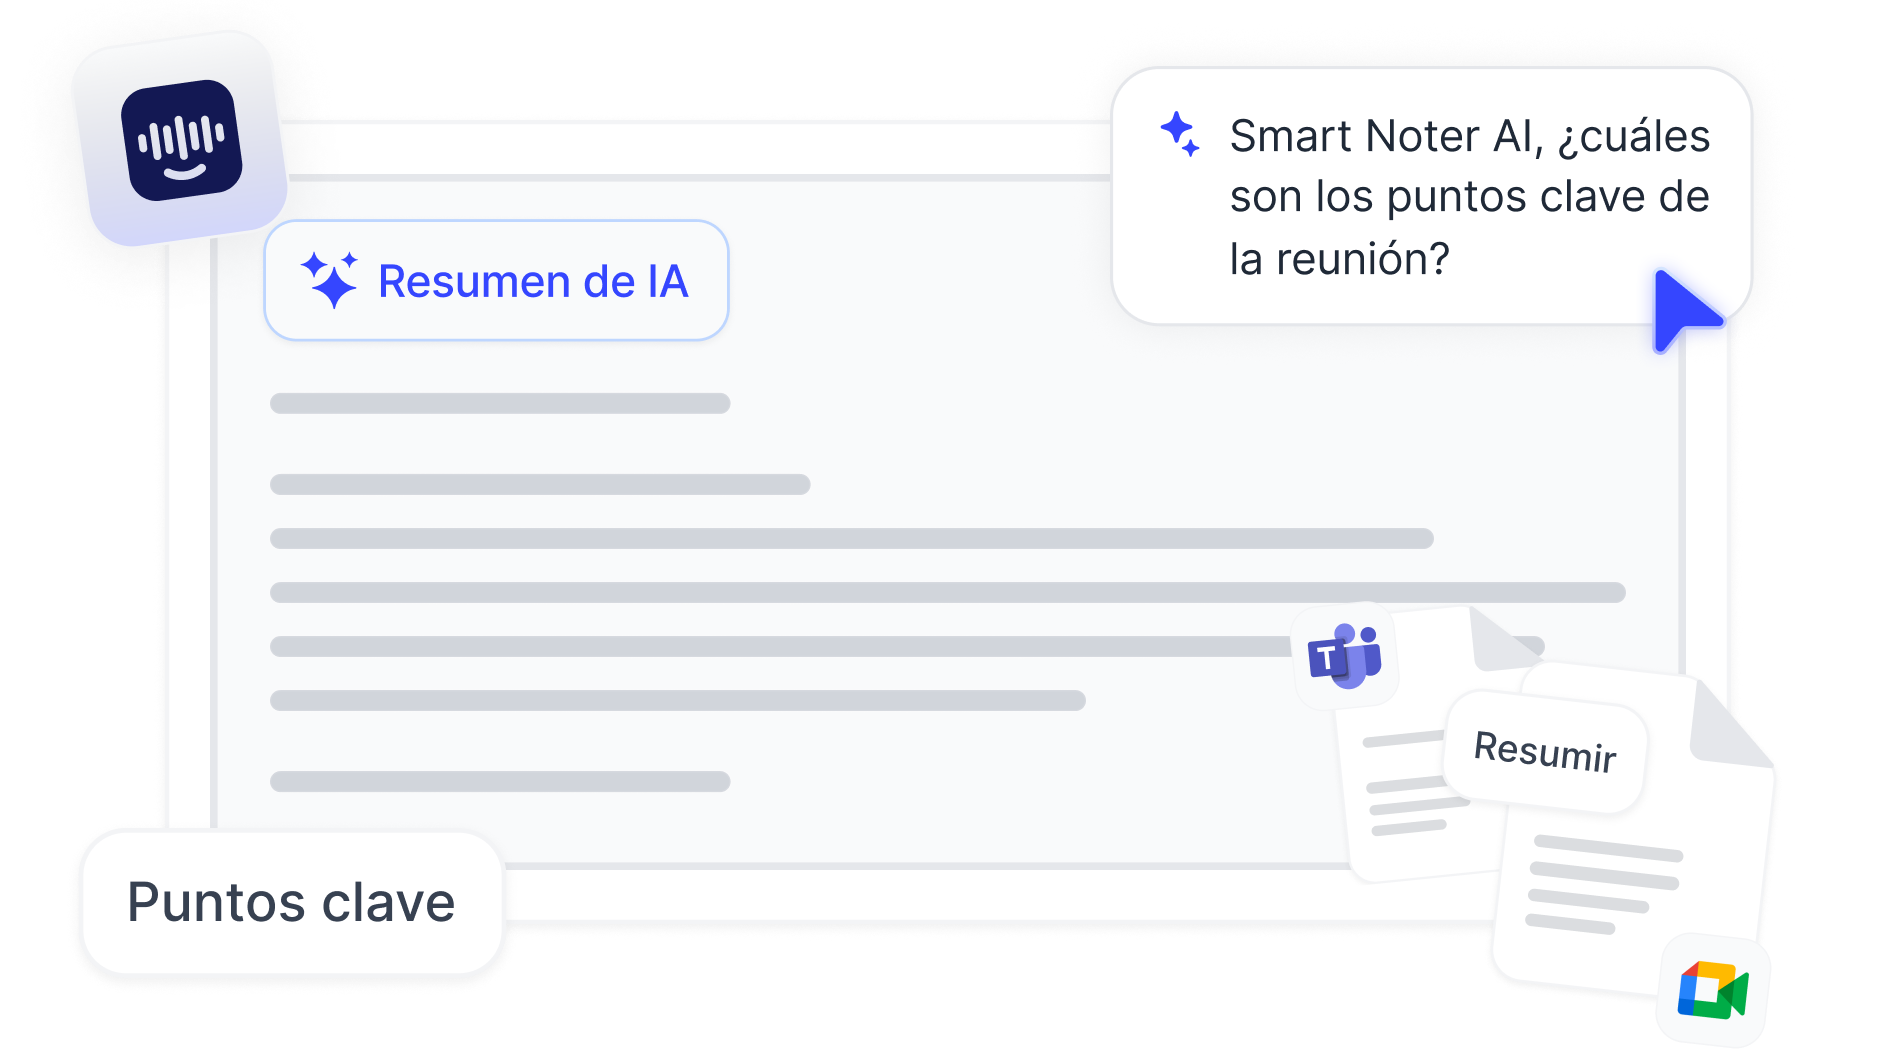
Task: Click the second gray placeholder line in summary
Action: coord(540,484)
